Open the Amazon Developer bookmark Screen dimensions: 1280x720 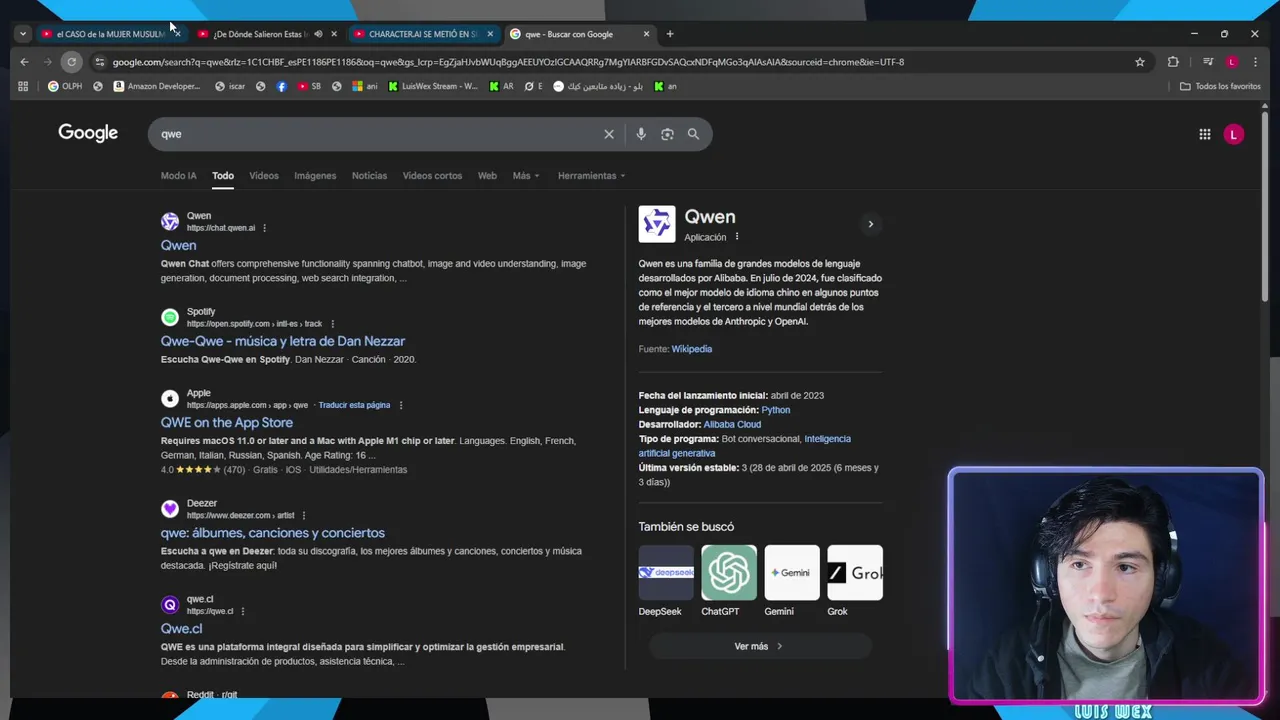[157, 86]
